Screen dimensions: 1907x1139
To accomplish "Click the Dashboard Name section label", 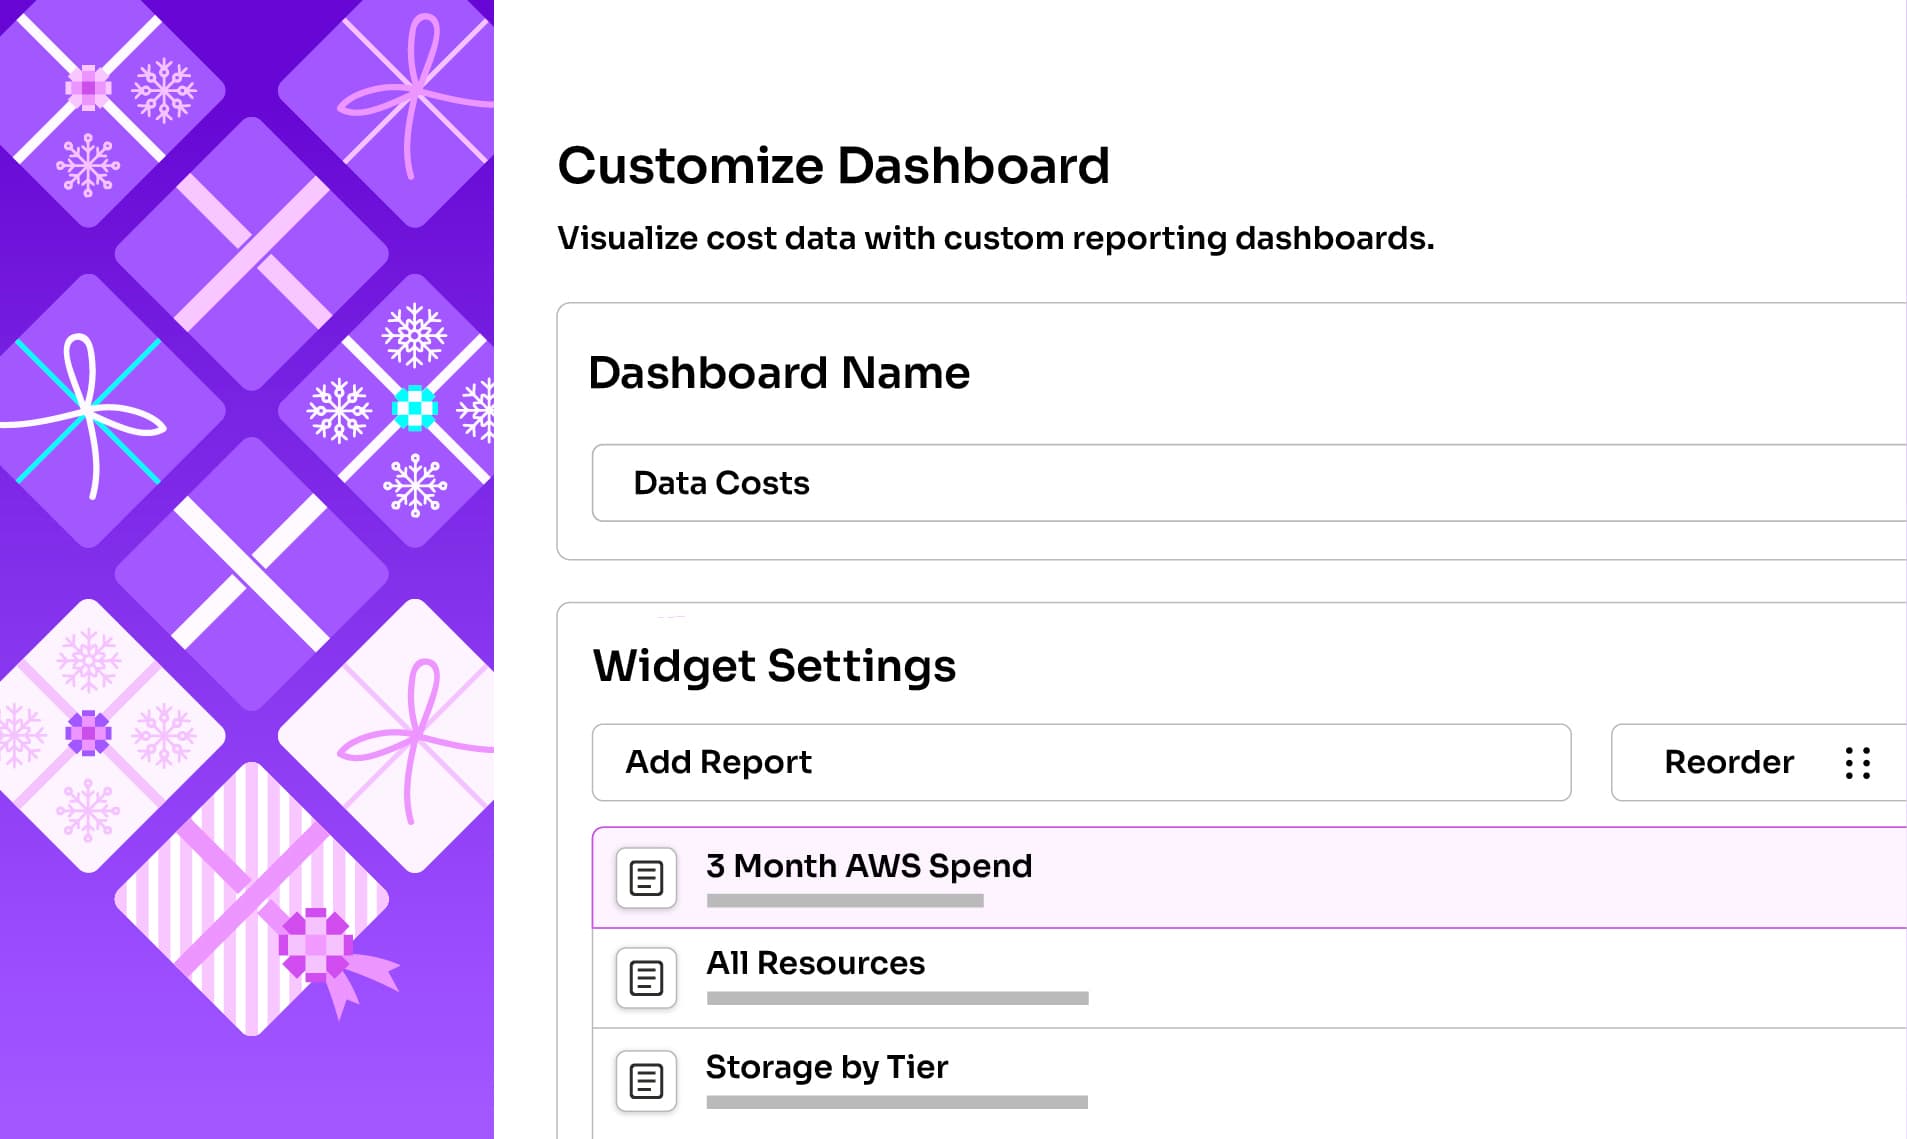I will tap(780, 372).
